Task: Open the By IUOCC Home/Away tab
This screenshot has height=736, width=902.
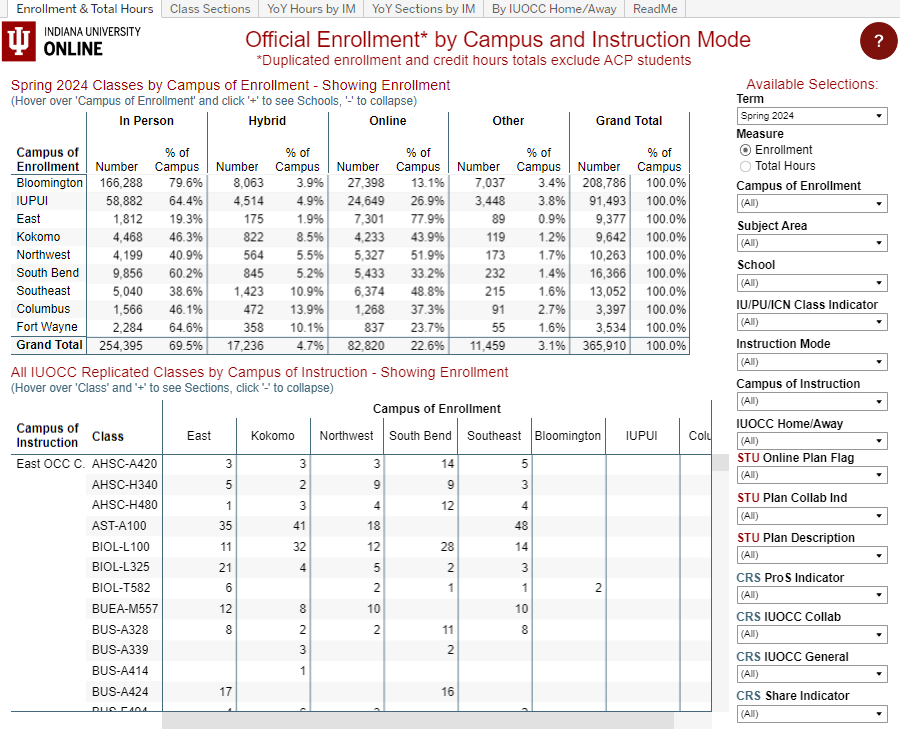Action: 553,9
